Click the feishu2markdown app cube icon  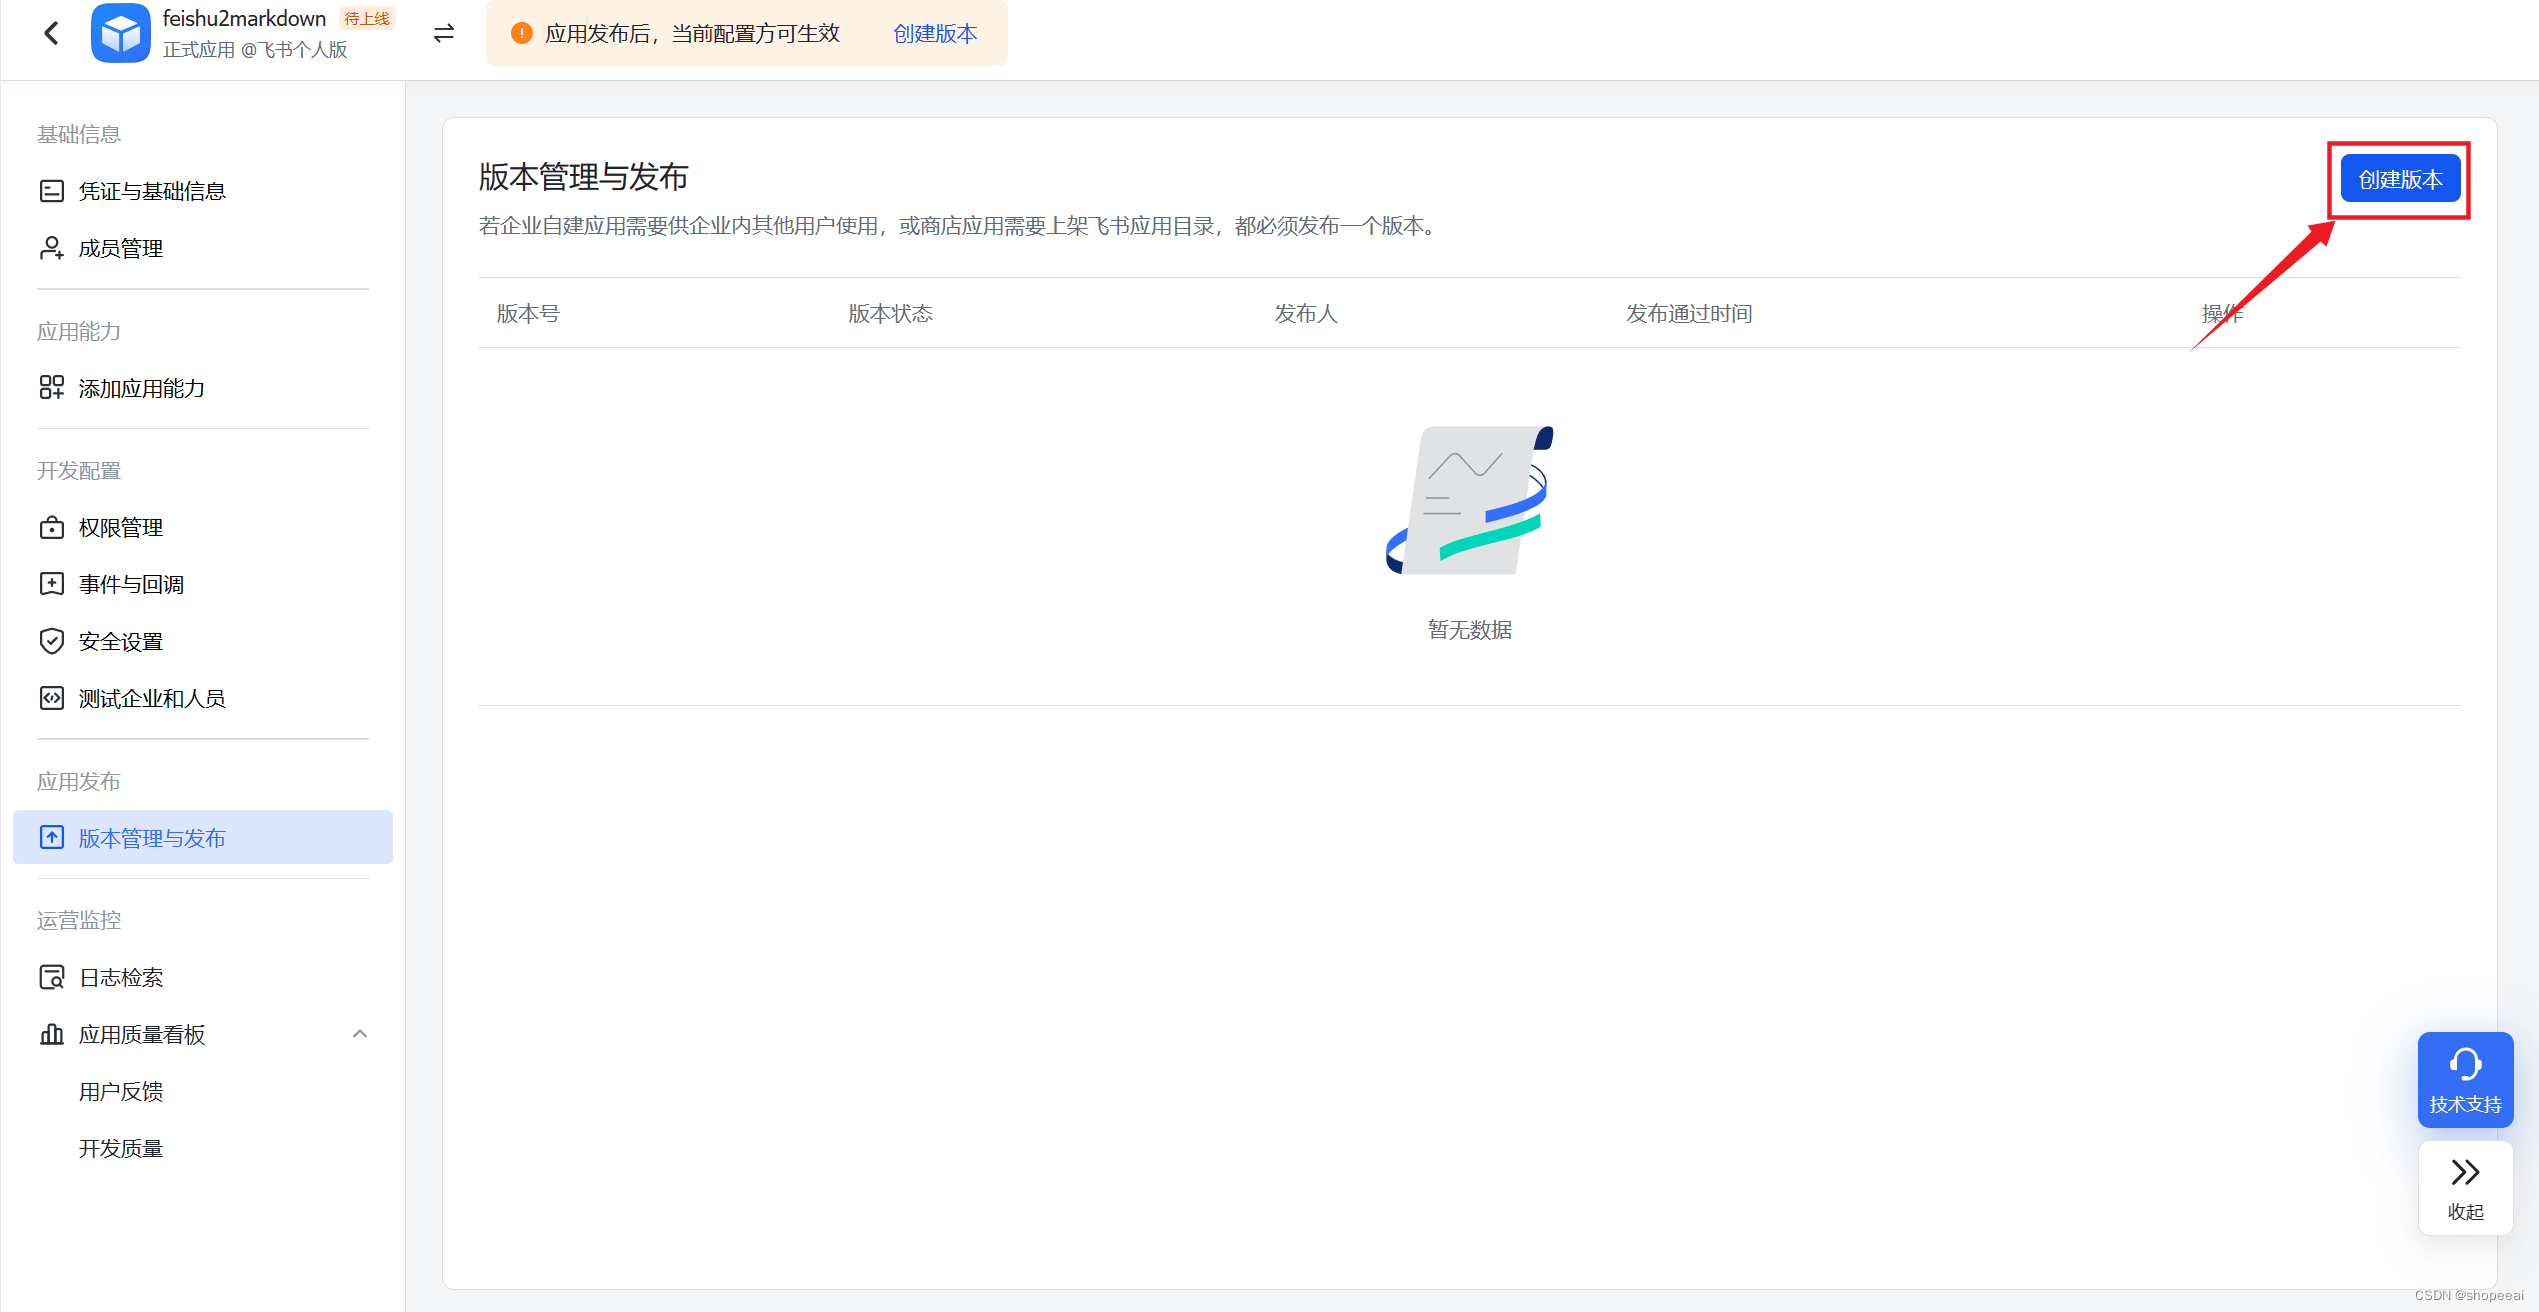click(120, 33)
